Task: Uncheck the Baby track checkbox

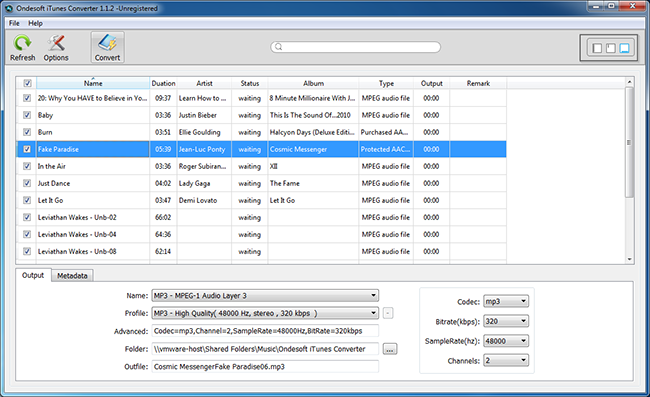Action: (x=27, y=115)
